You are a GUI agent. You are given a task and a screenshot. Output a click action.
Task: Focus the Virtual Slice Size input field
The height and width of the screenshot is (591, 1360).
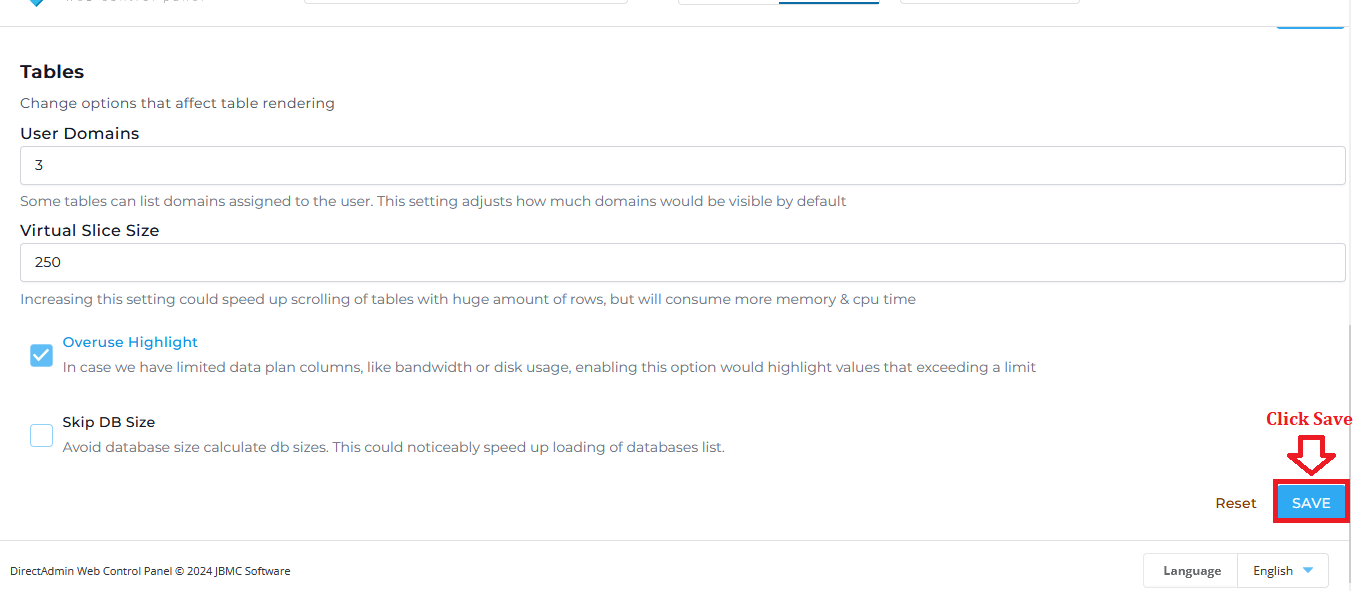point(682,262)
